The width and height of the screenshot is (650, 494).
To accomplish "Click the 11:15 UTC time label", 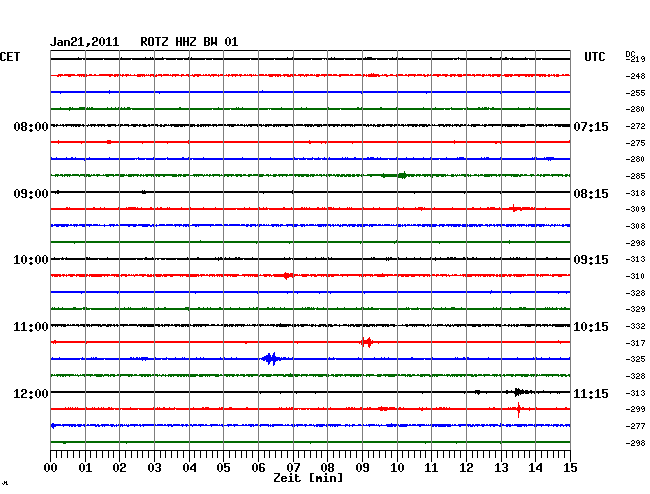I will [591, 393].
